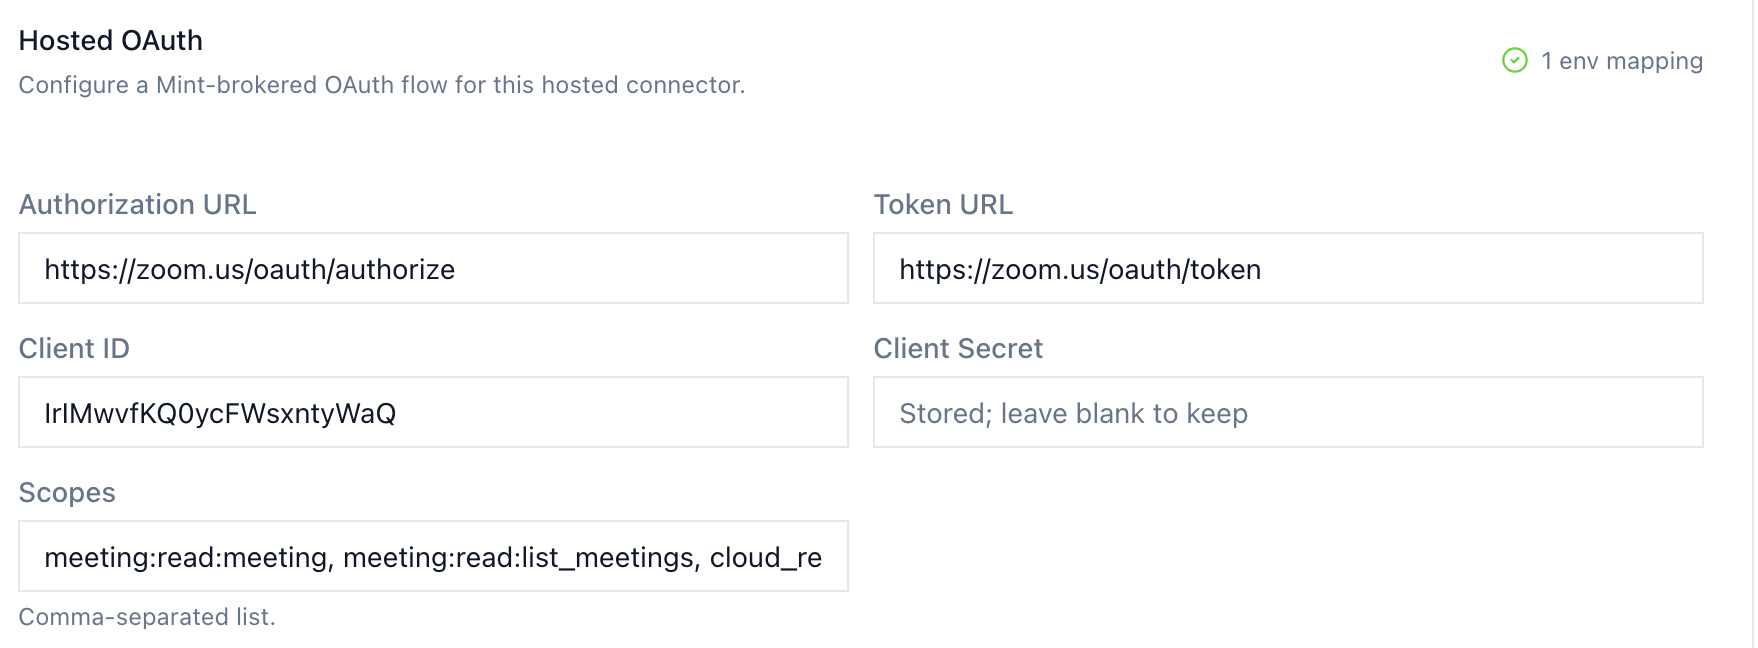Click the "Client Secret" field label

[x=958, y=348]
